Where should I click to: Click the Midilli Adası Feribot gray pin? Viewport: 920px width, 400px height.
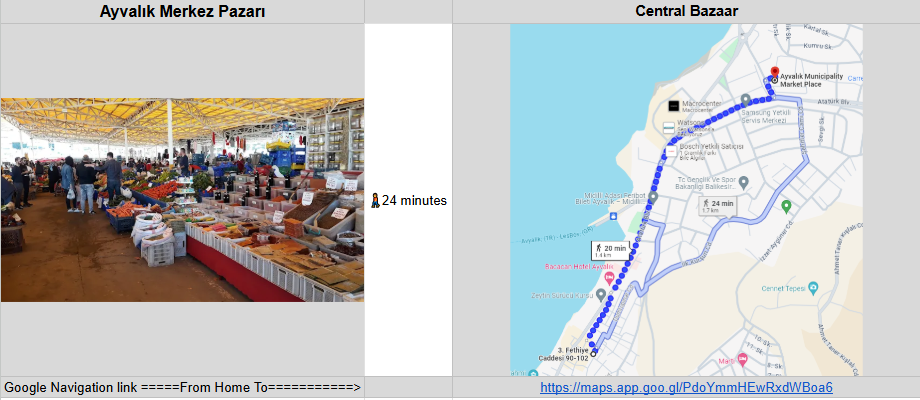pyautogui.click(x=653, y=198)
